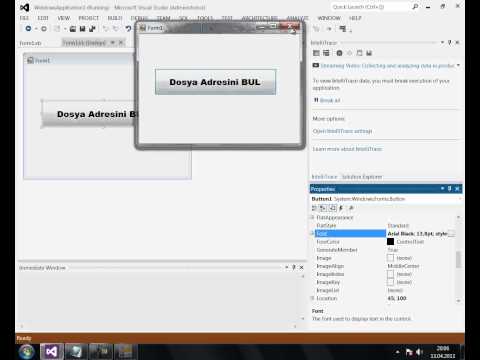Click the Save All toolbar icon
This screenshot has width=480, height=360.
92,29
